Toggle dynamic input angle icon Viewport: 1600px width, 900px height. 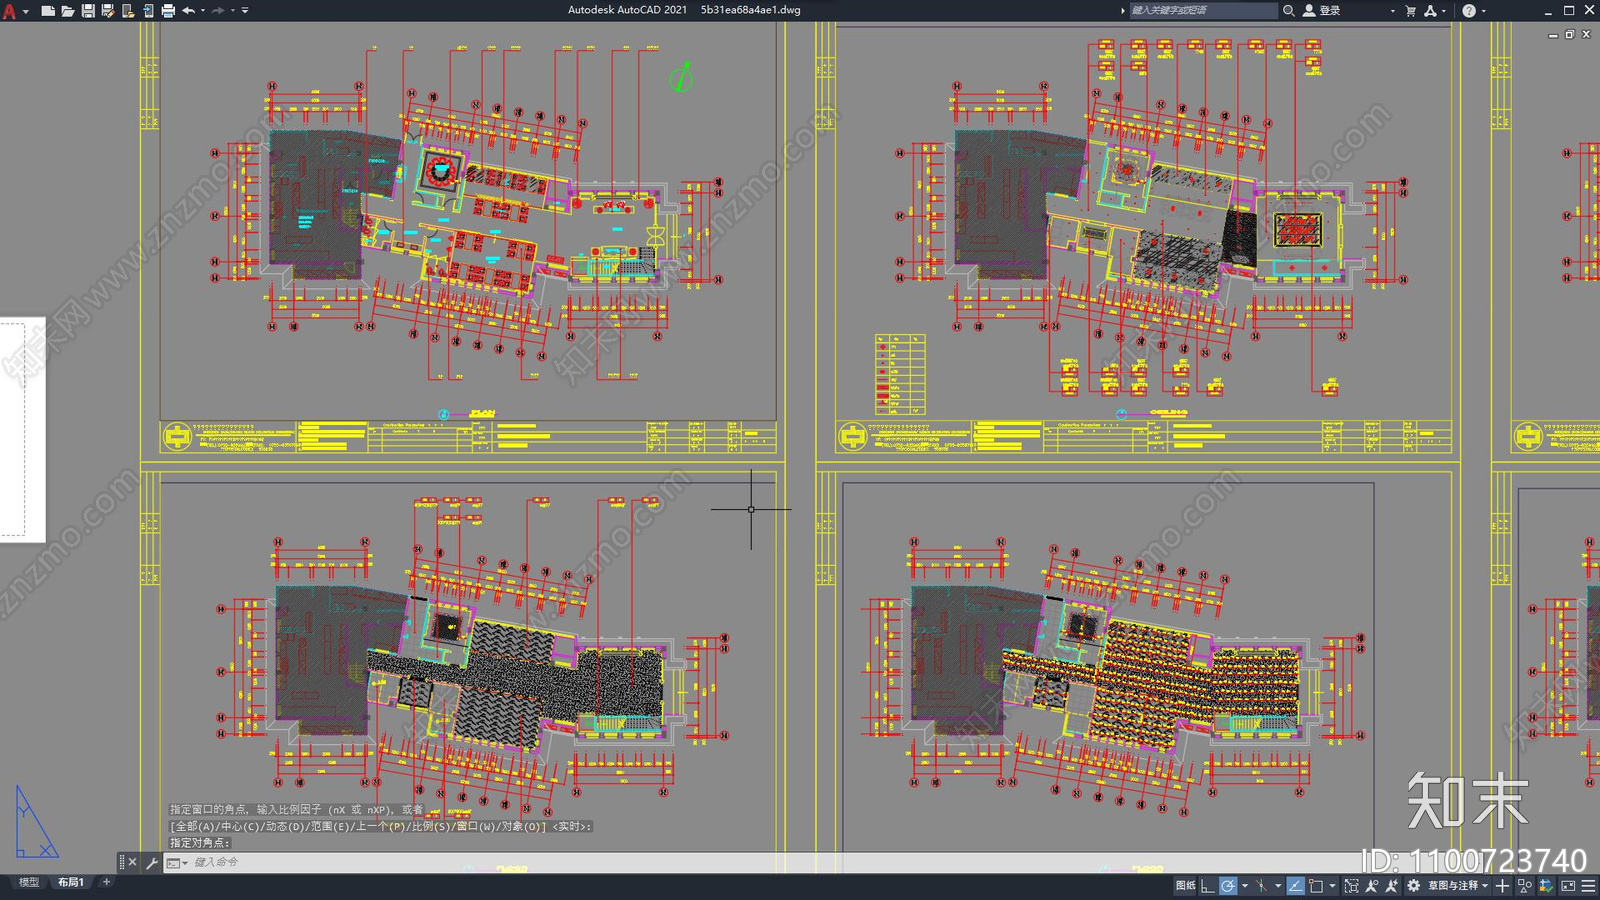tap(1296, 886)
